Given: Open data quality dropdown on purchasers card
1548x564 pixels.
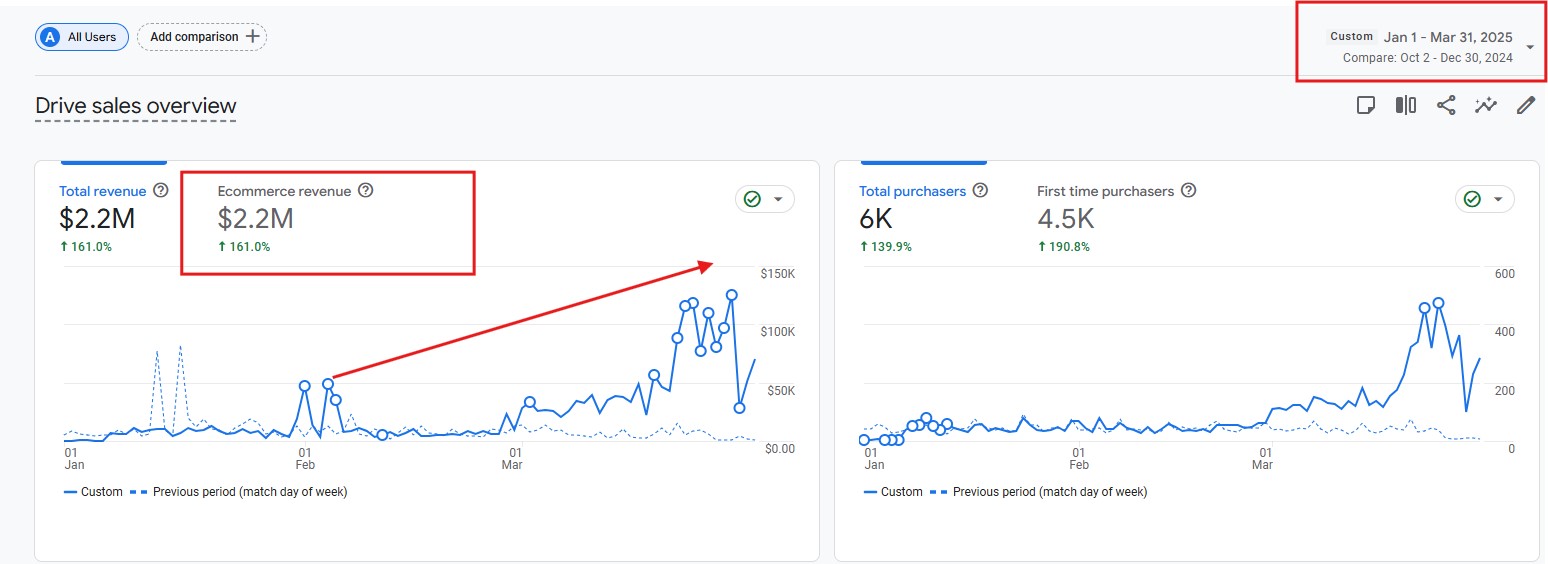Looking at the screenshot, I should (x=1485, y=199).
